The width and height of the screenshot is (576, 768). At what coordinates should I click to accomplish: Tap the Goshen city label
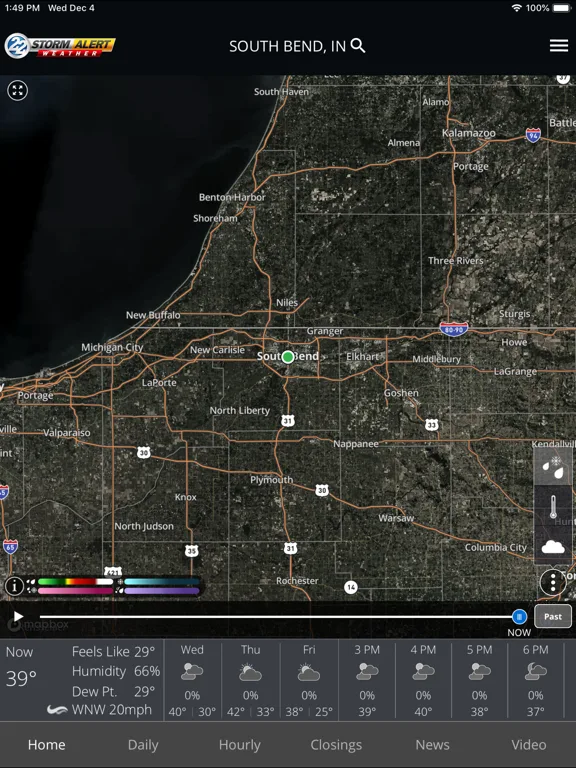tap(401, 393)
